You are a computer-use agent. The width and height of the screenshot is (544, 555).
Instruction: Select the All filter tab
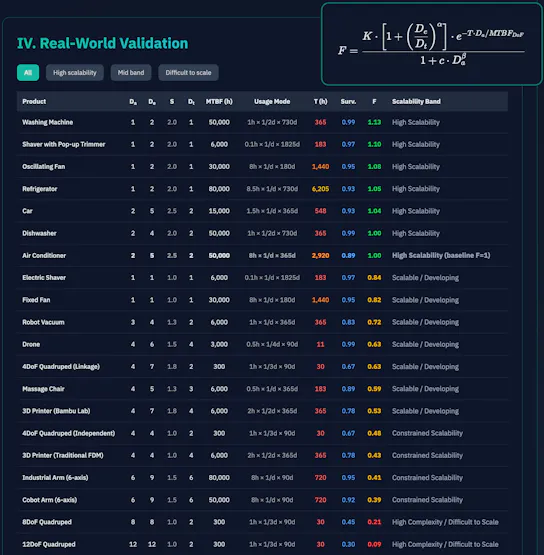[x=28, y=73]
